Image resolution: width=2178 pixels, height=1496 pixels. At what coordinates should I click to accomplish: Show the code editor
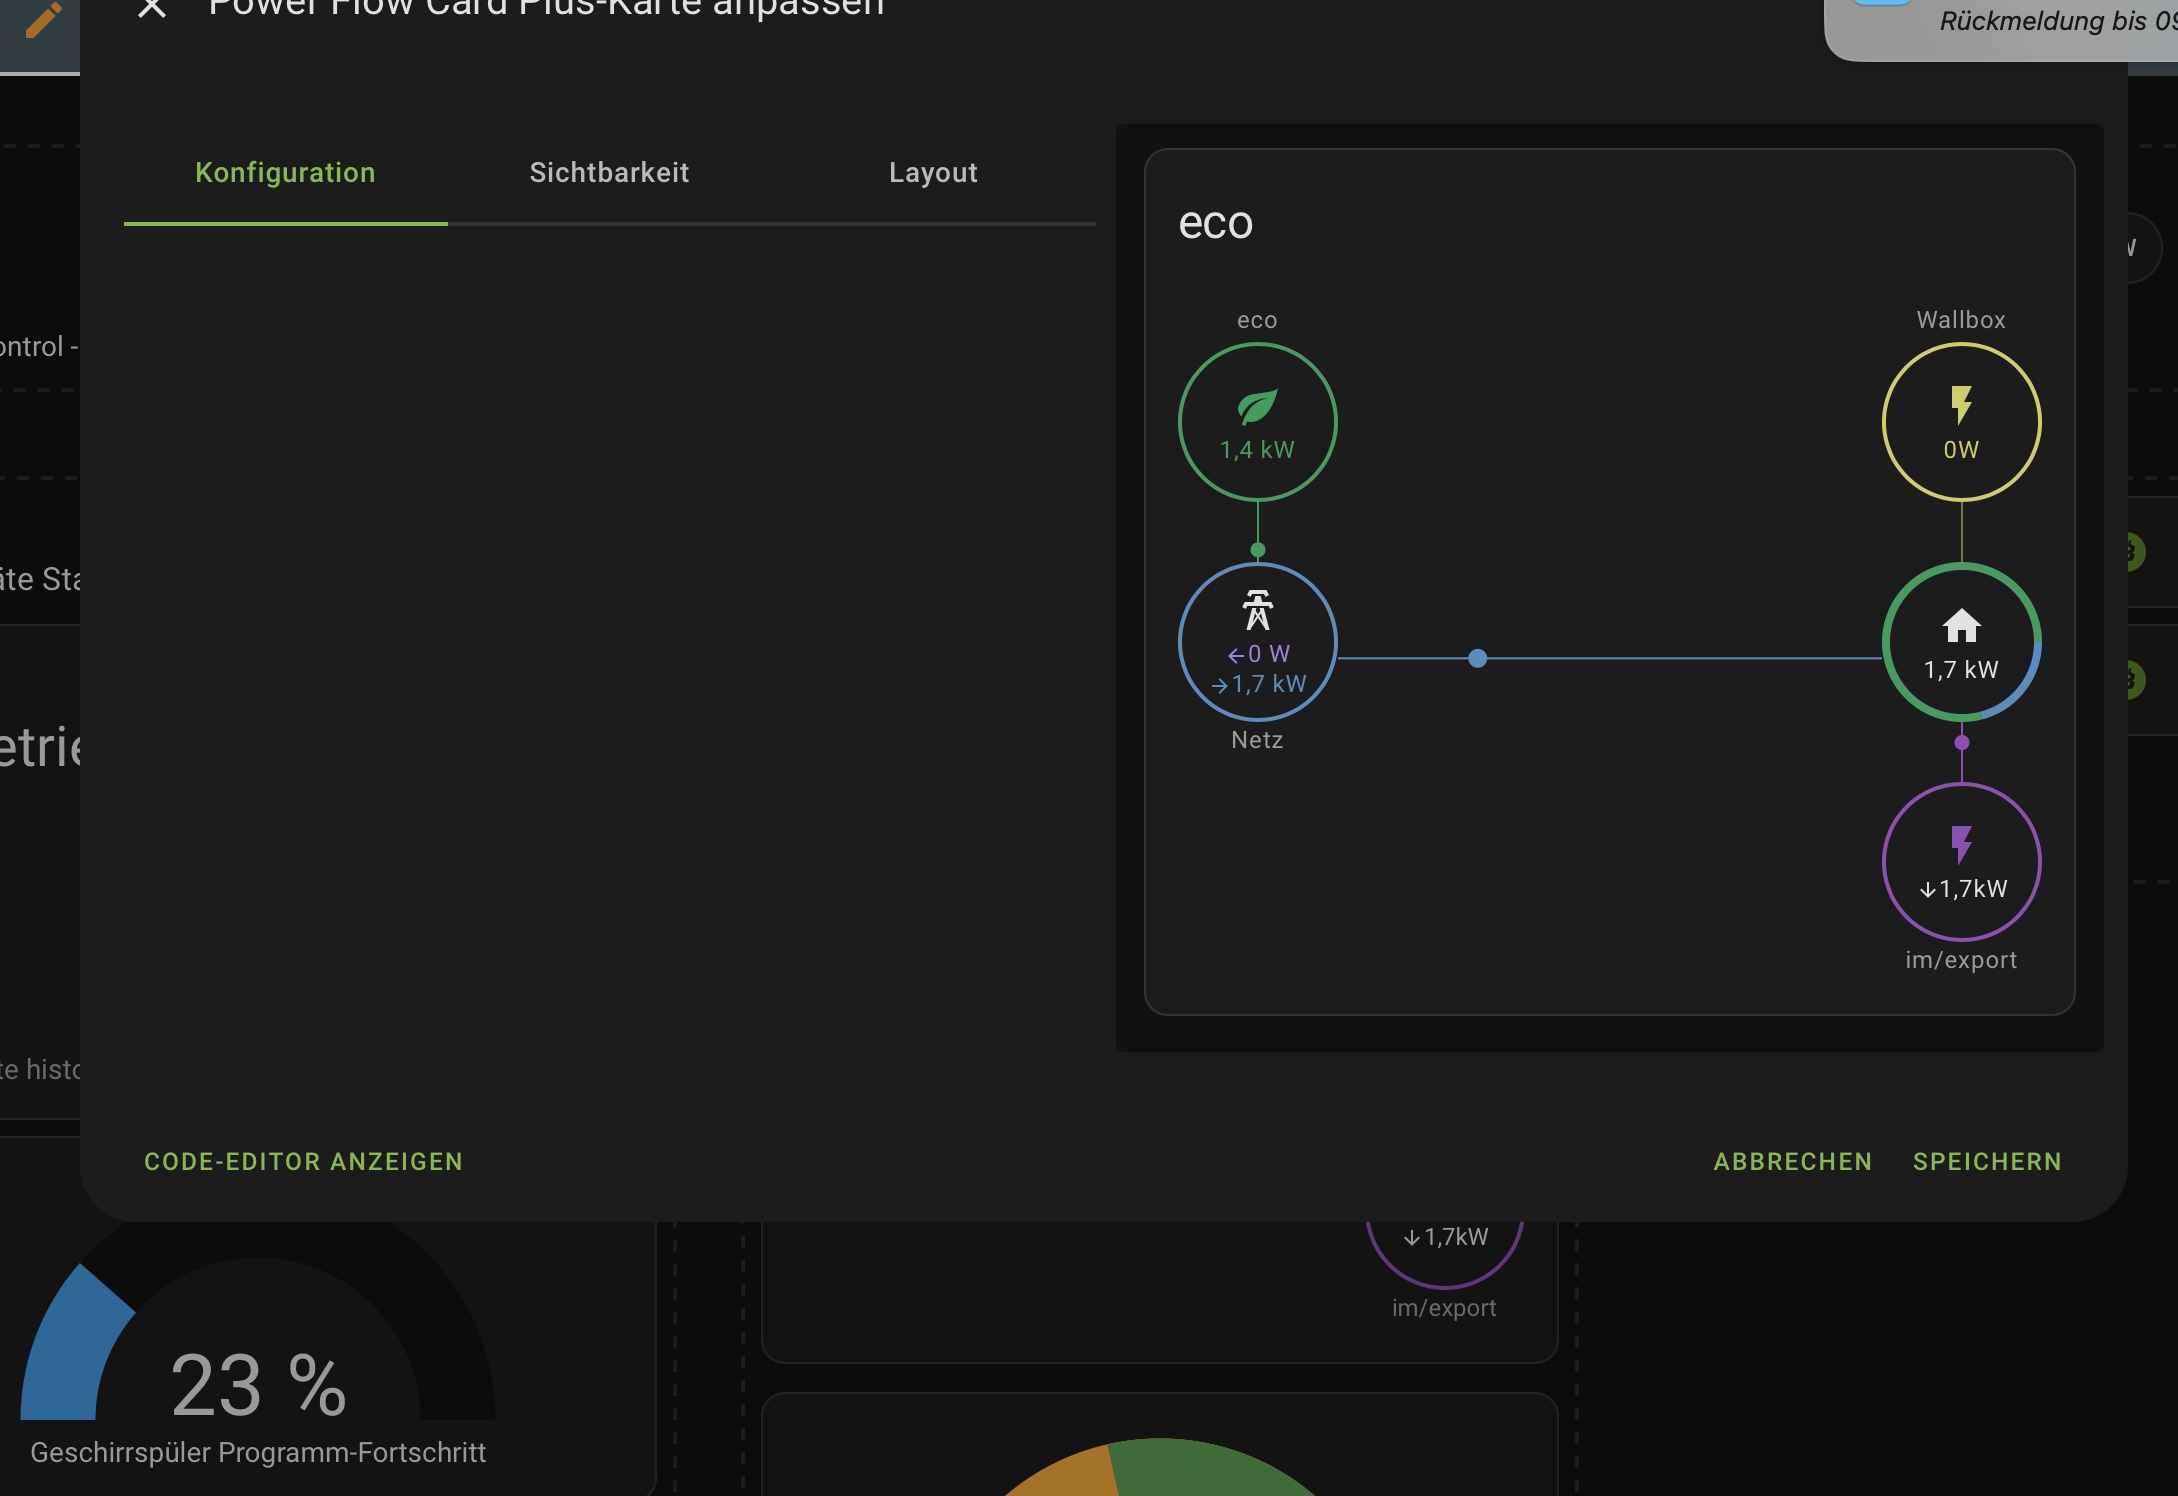tap(303, 1161)
